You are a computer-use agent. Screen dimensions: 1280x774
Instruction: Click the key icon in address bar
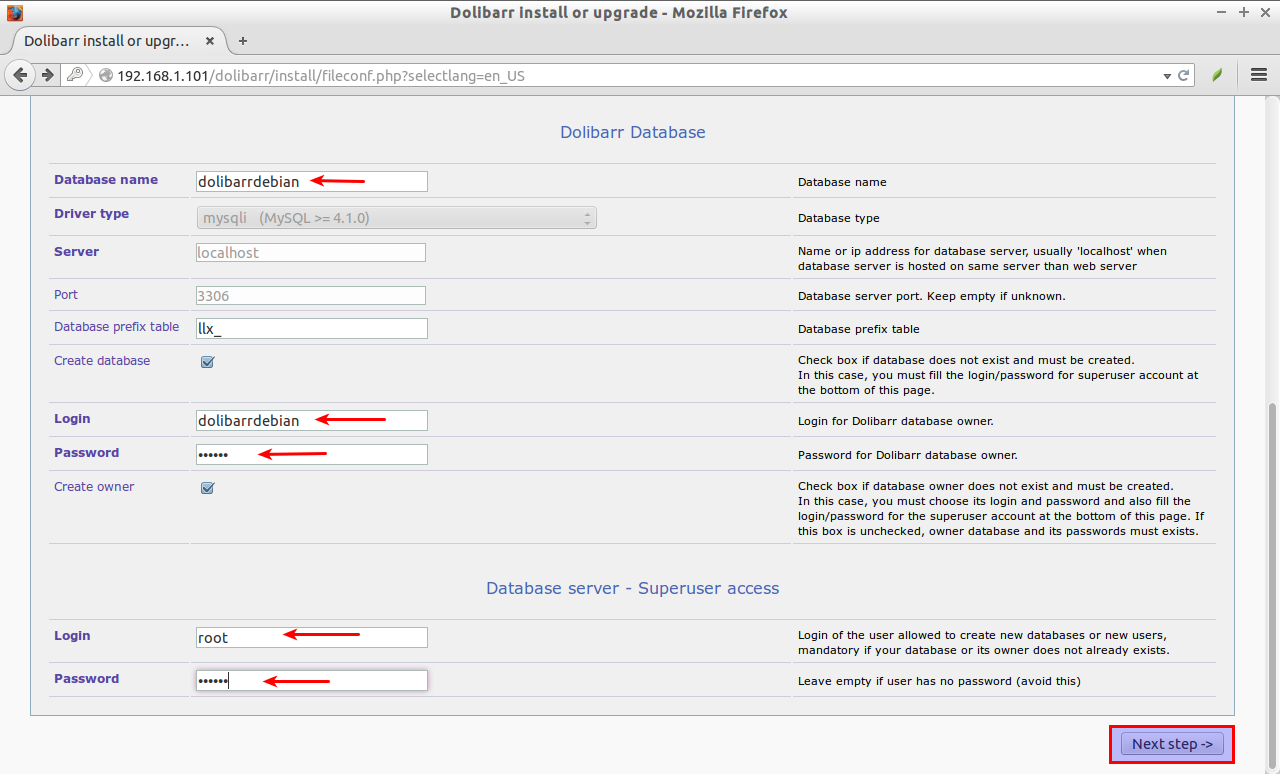point(75,75)
